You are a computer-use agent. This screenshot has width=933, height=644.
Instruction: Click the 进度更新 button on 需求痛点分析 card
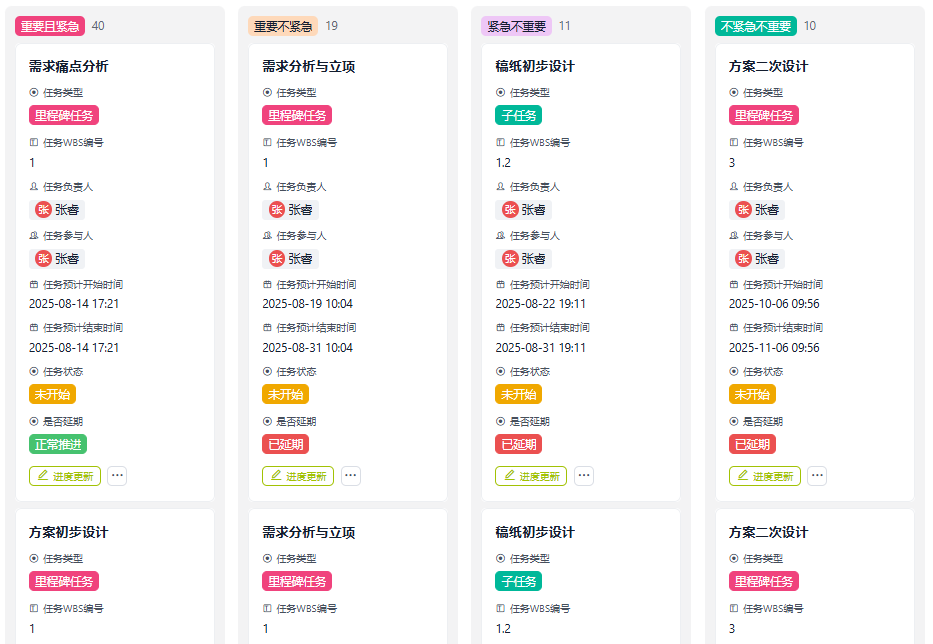pyautogui.click(x=65, y=476)
